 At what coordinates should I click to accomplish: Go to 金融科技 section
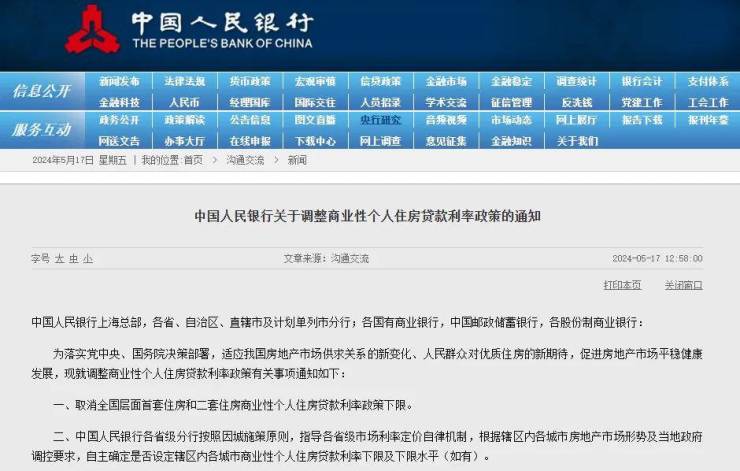[x=119, y=102]
